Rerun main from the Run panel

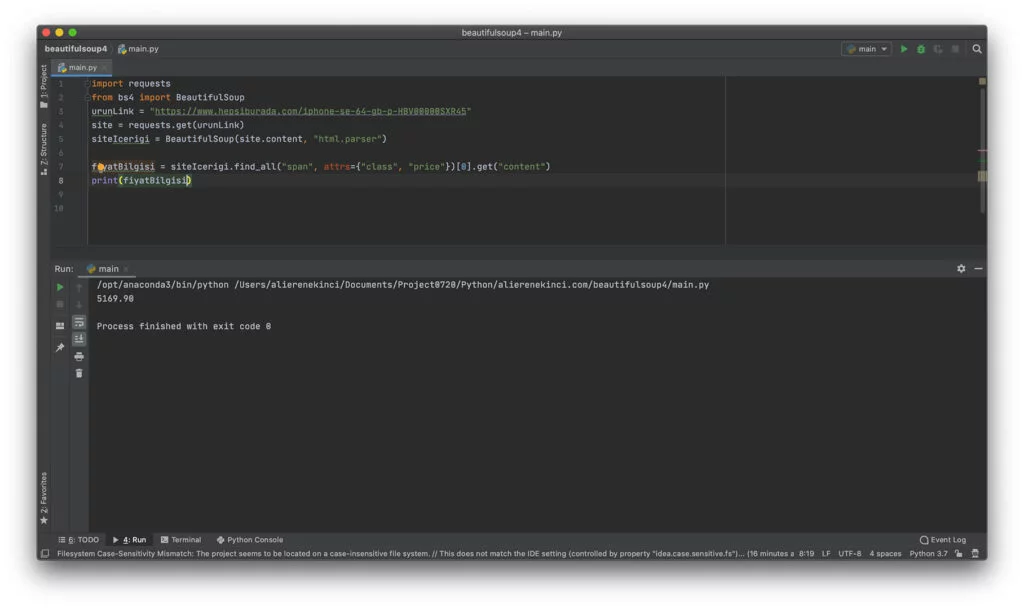[x=60, y=287]
